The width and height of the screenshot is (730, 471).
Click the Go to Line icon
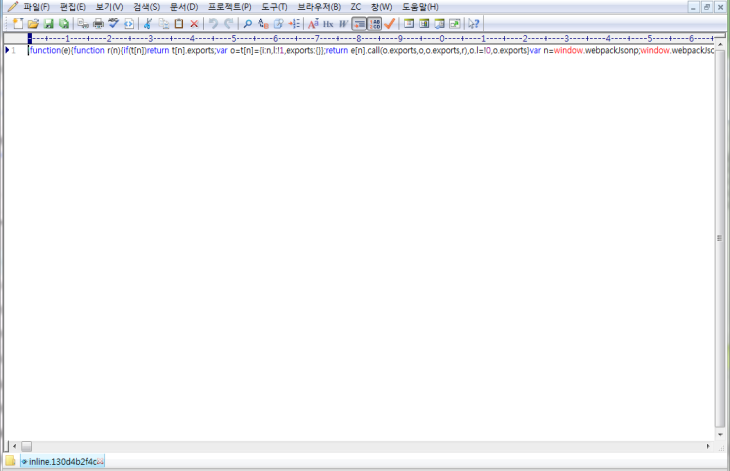coord(294,23)
